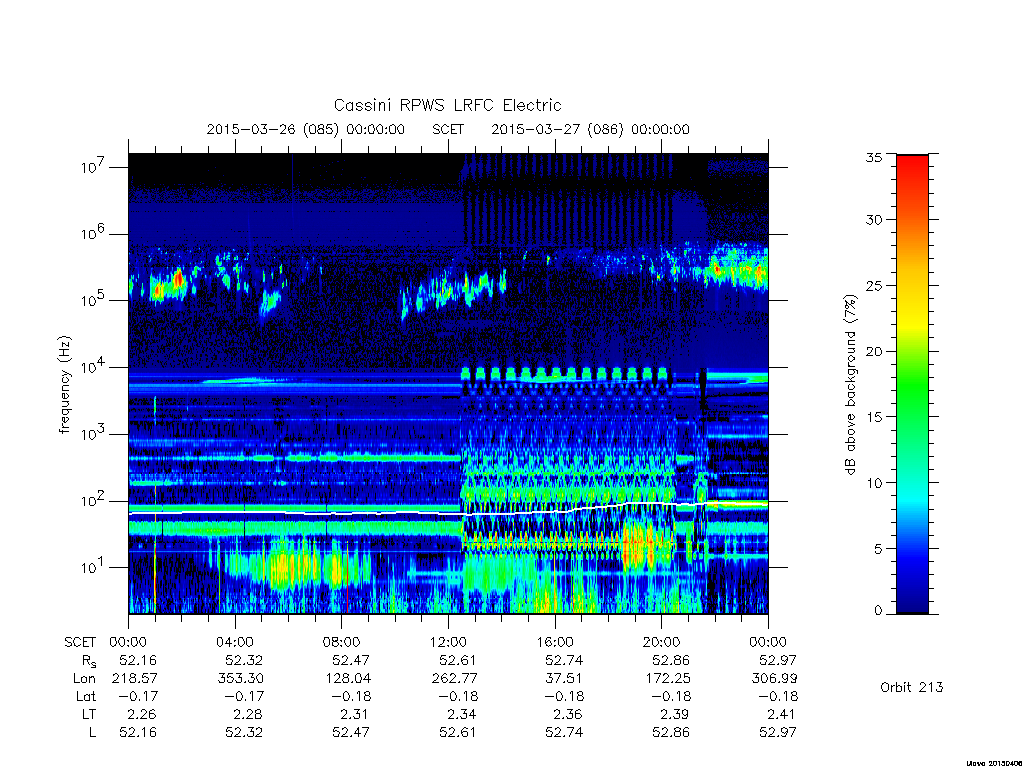Viewport: 1024px width, 768px height.
Task: Click the spectrogram plot area
Action: tap(448, 384)
